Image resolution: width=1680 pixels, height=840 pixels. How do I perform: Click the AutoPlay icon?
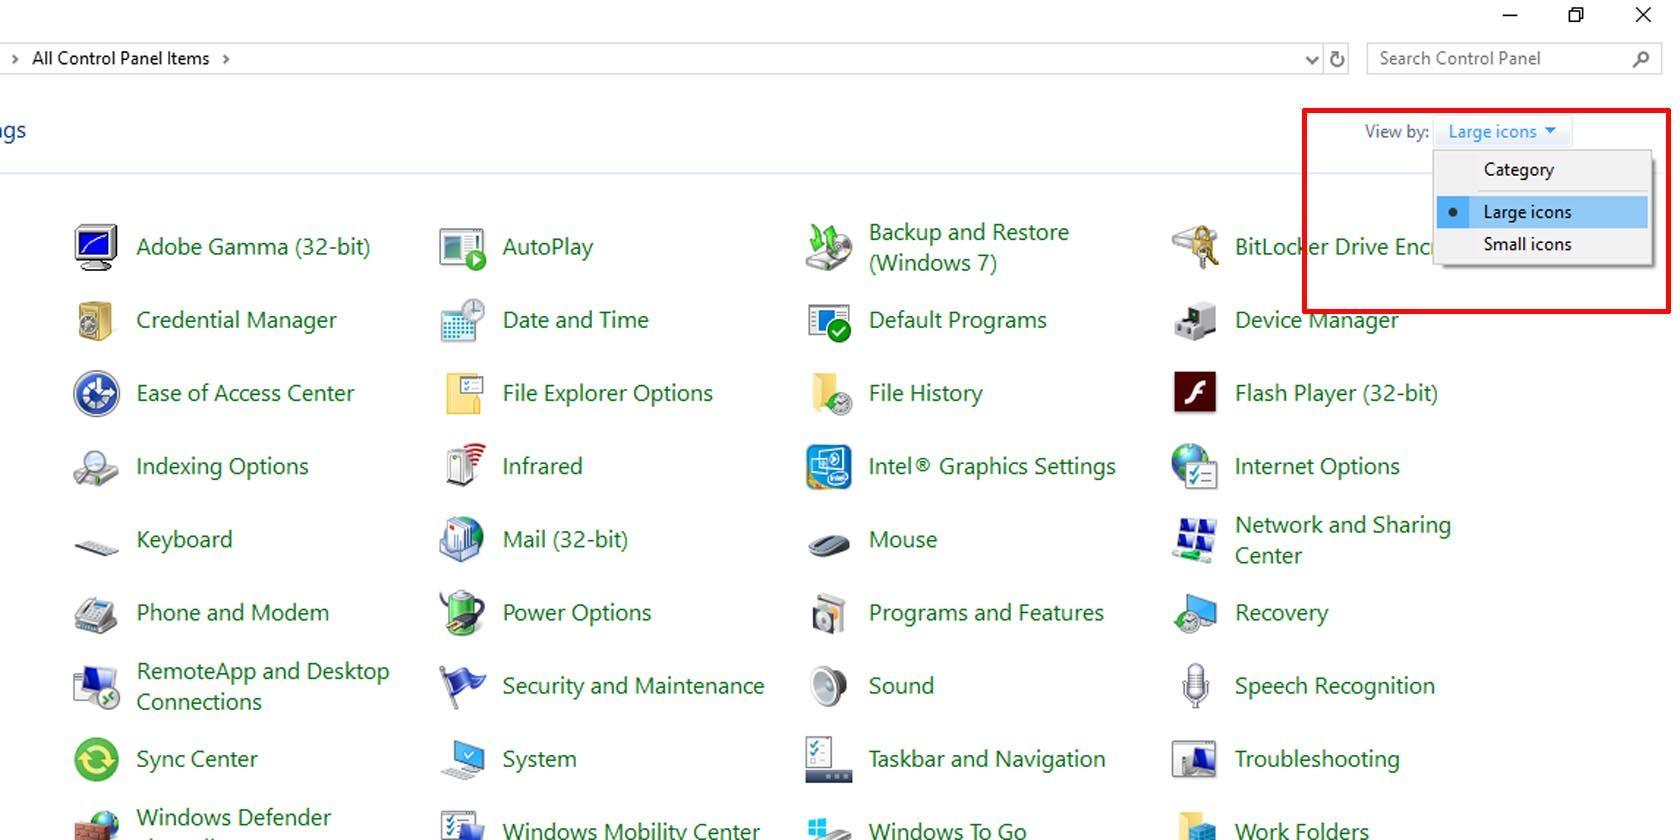(462, 247)
